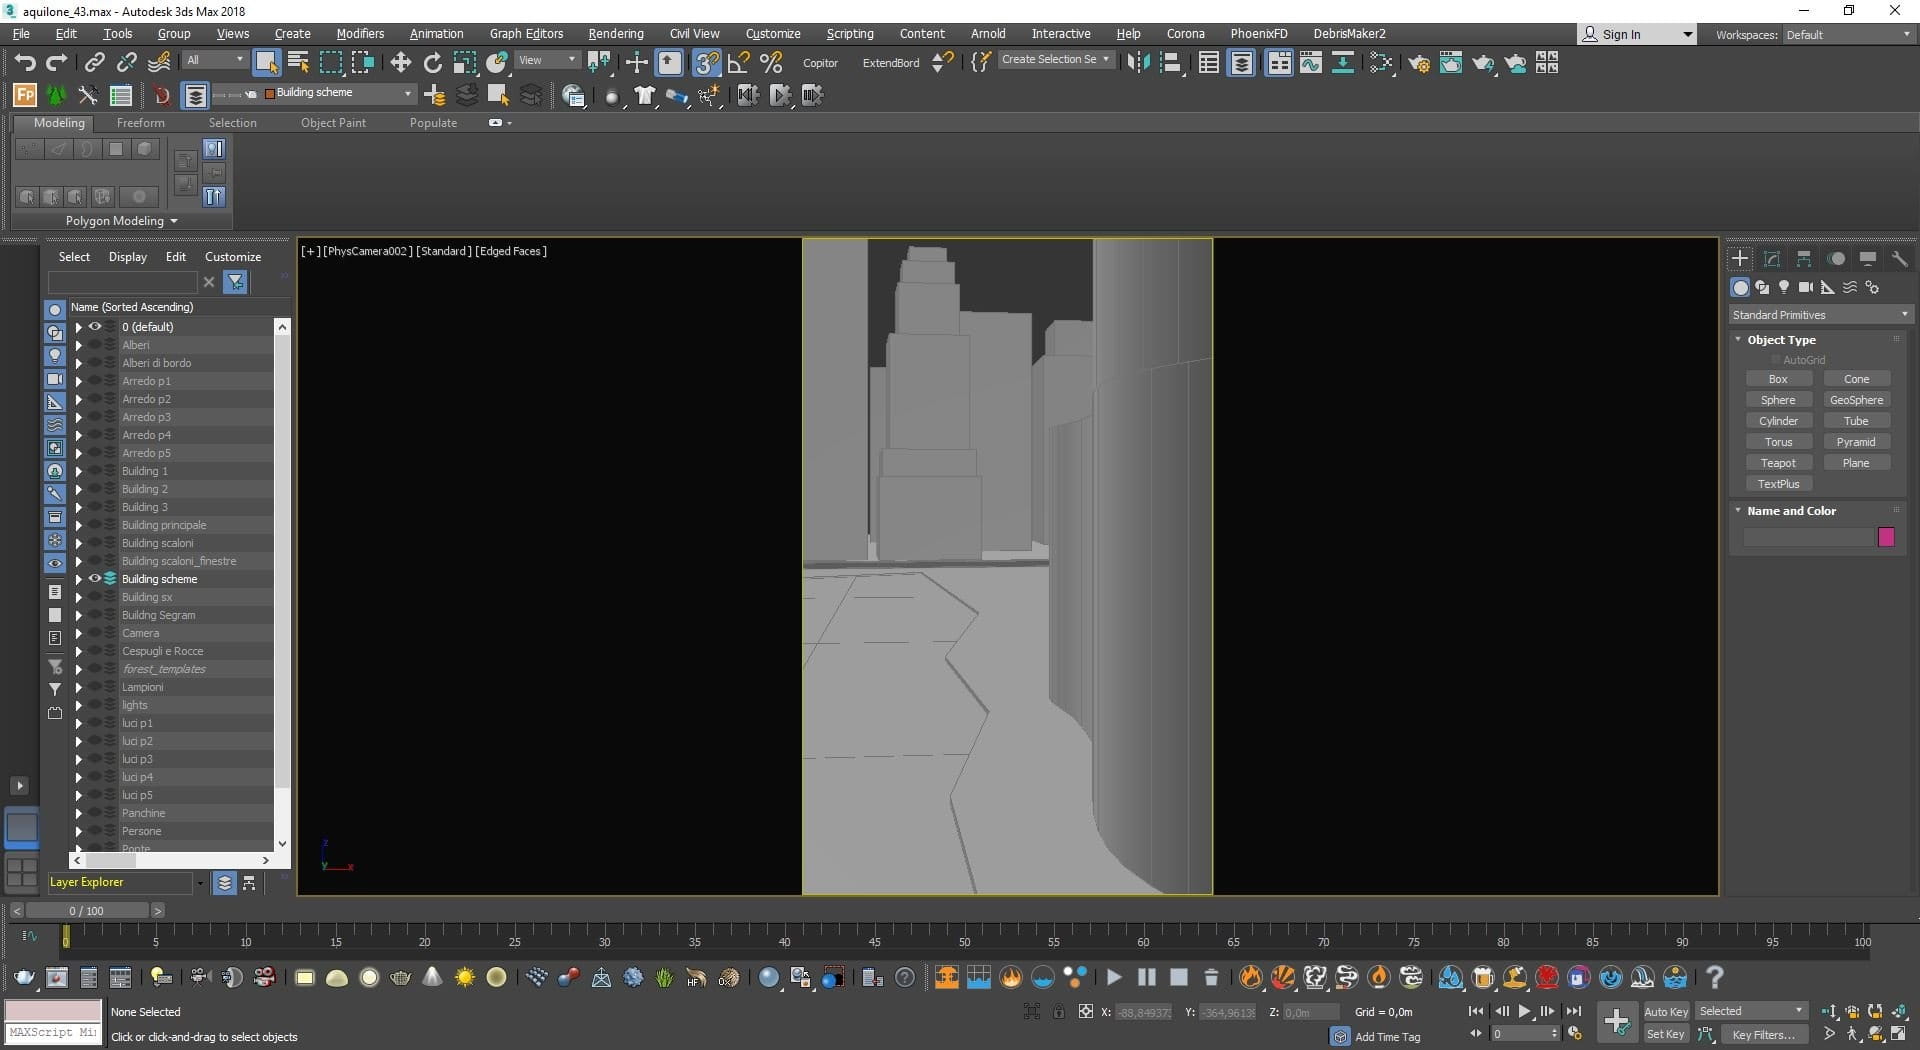Open Key Filters button

(x=1764, y=1035)
